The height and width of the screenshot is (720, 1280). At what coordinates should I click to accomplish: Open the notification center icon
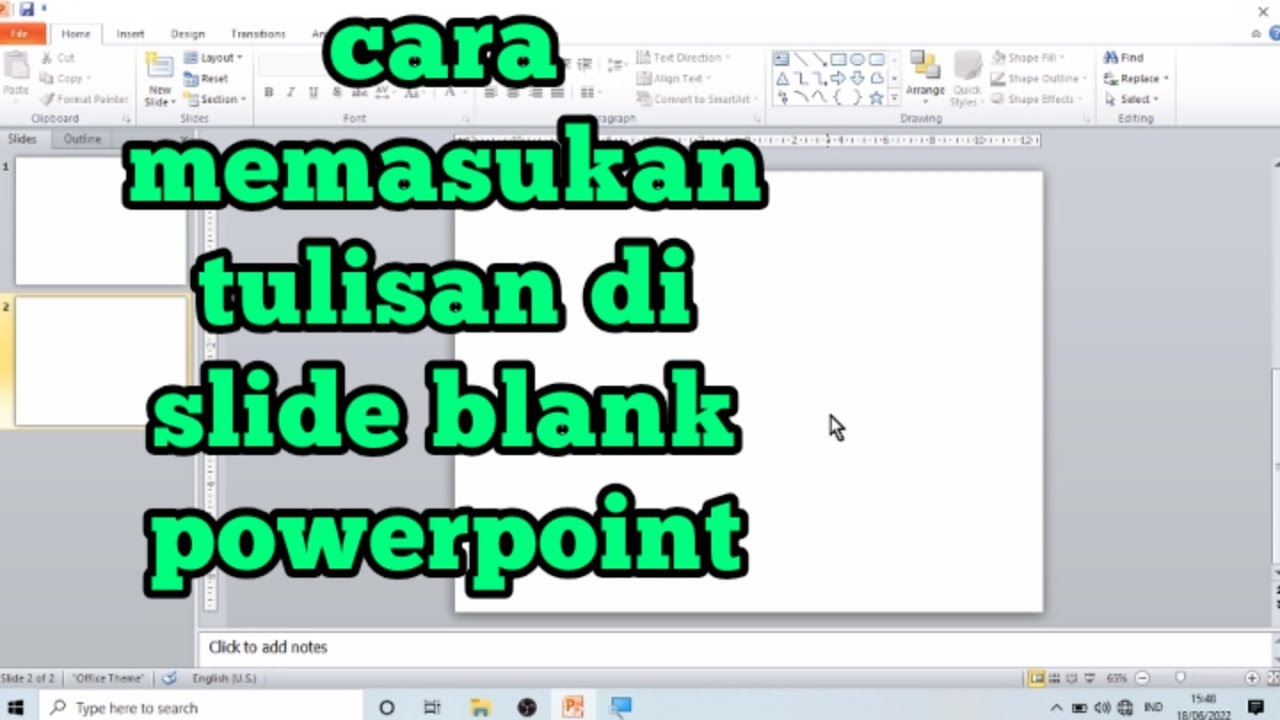[x=1256, y=707]
